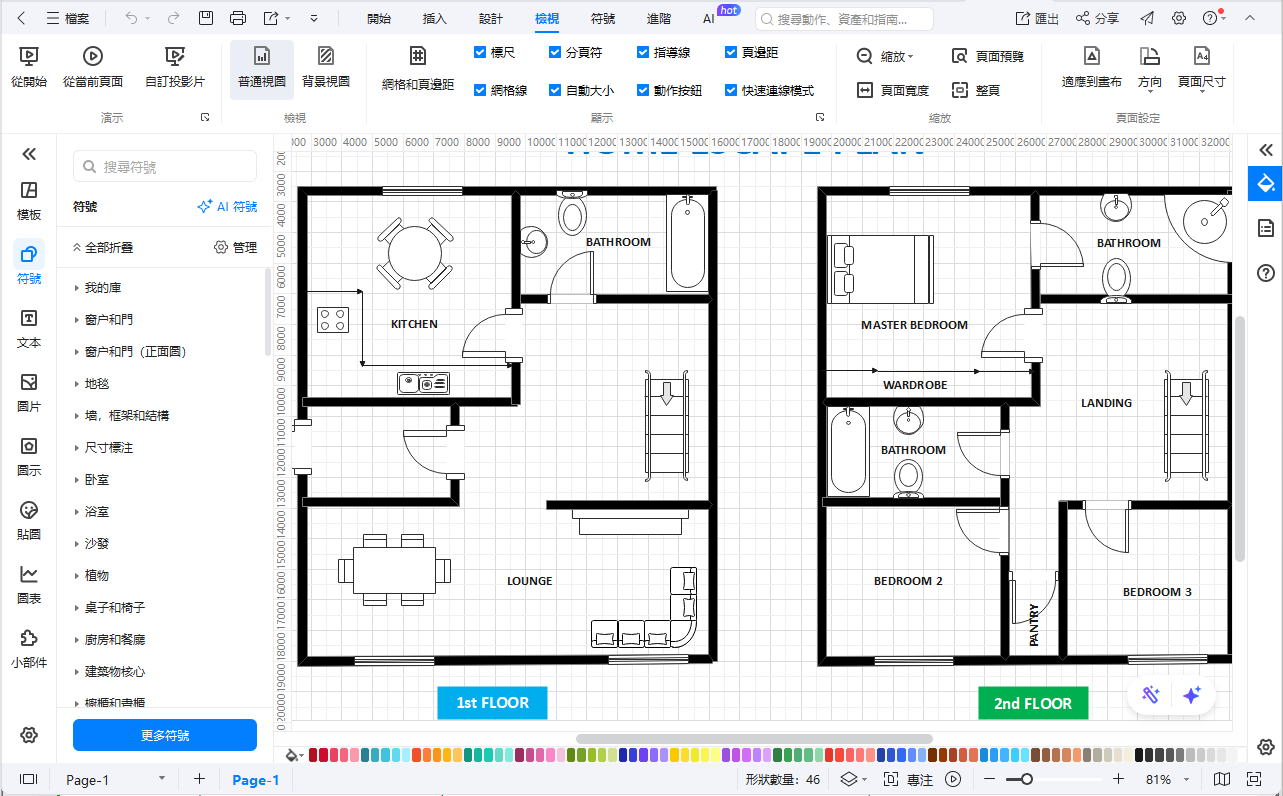The image size is (1283, 796).
Task: Toggle the 網格線 gridlines checkbox
Action: coord(481,90)
